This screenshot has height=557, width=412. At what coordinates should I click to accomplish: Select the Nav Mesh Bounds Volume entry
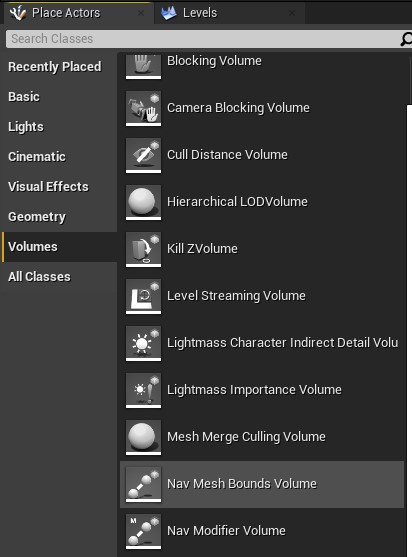pos(262,484)
